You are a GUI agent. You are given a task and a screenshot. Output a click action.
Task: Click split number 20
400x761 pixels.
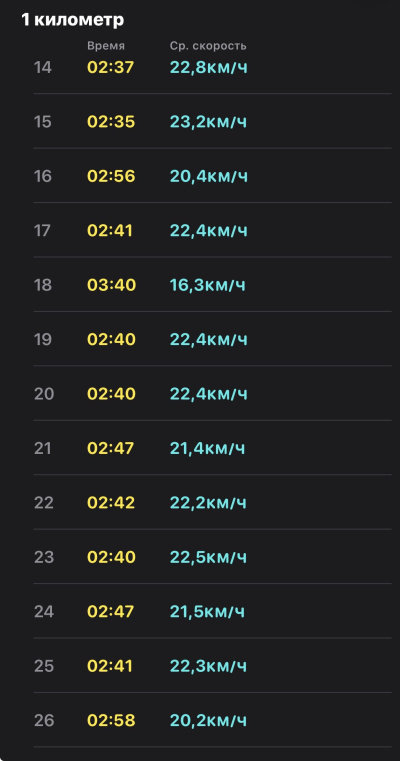click(44, 394)
